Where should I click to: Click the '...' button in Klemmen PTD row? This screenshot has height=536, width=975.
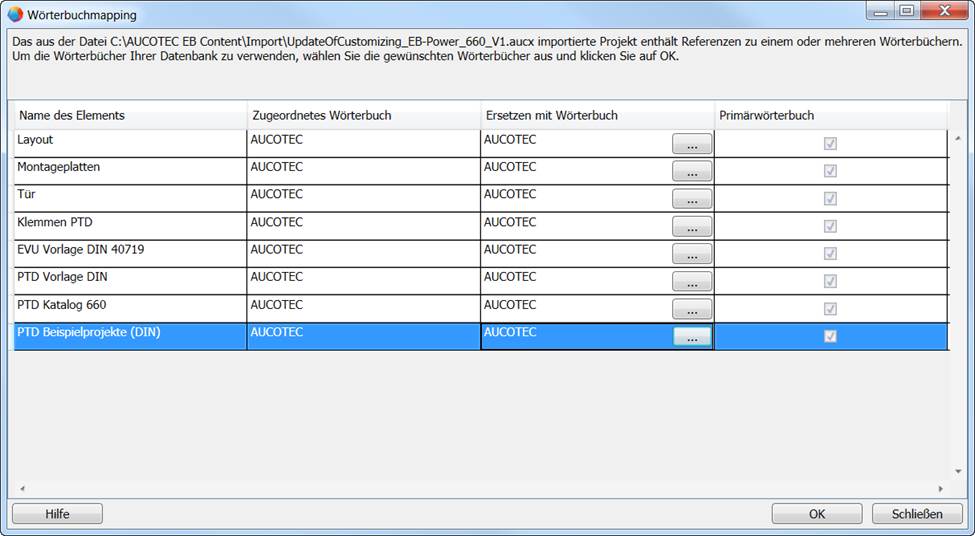(692, 226)
